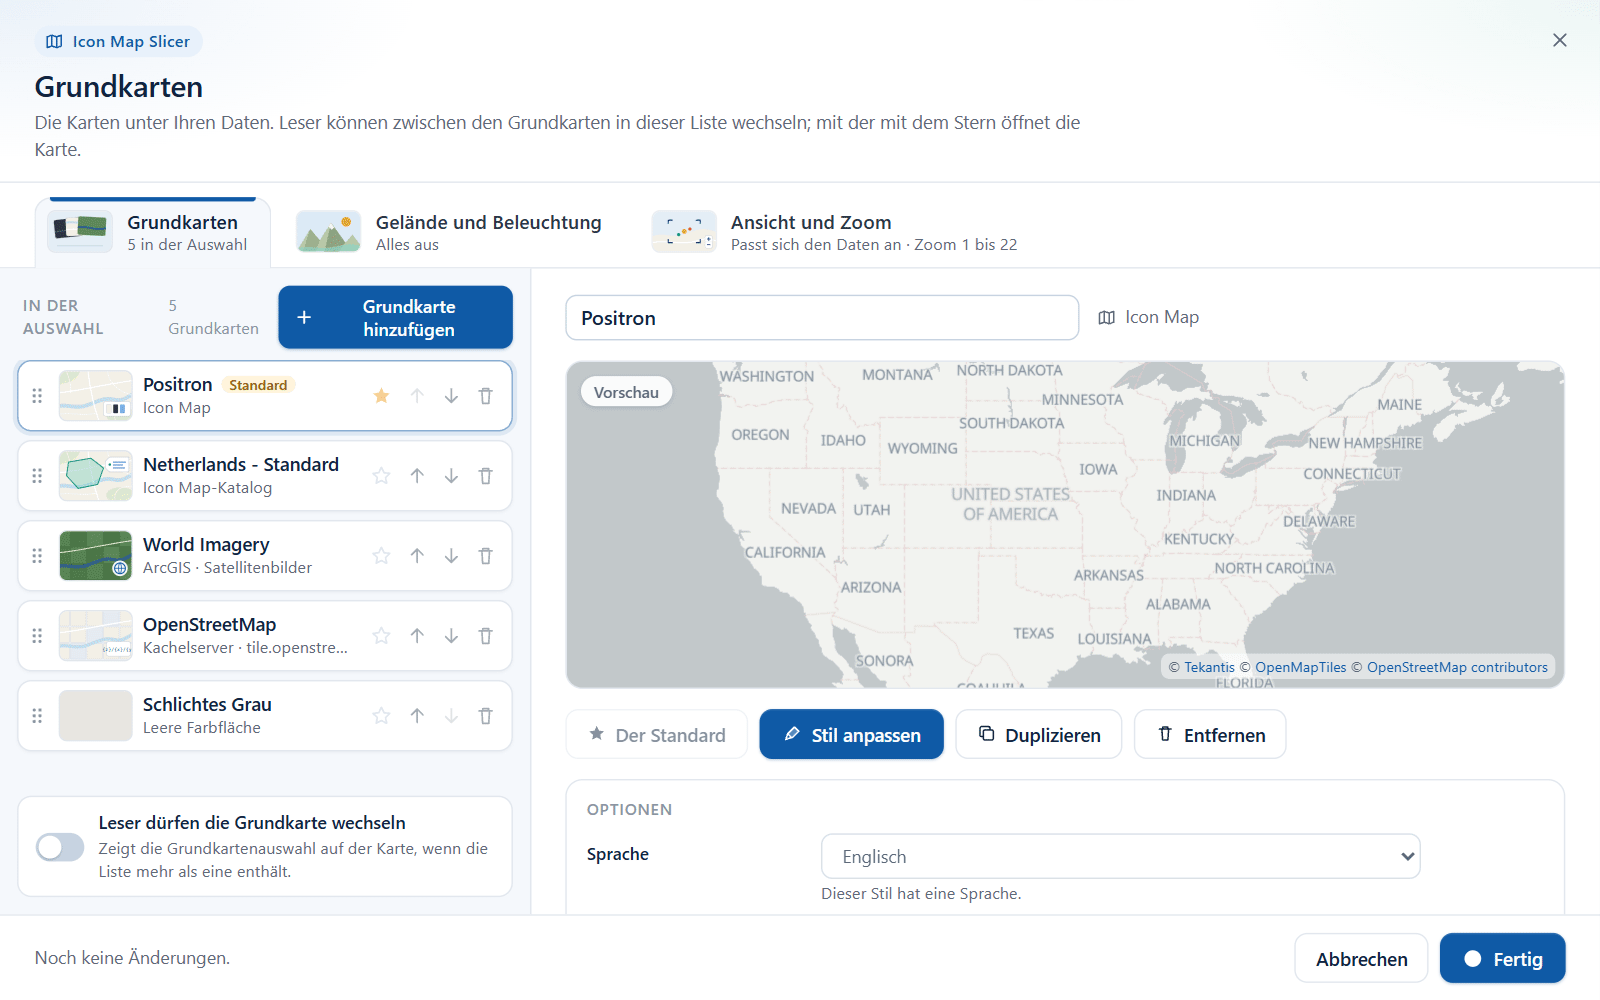The width and height of the screenshot is (1600, 1000).
Task: Toggle Leser dürfen die Grundkarte wechseln switch
Action: pyautogui.click(x=60, y=847)
